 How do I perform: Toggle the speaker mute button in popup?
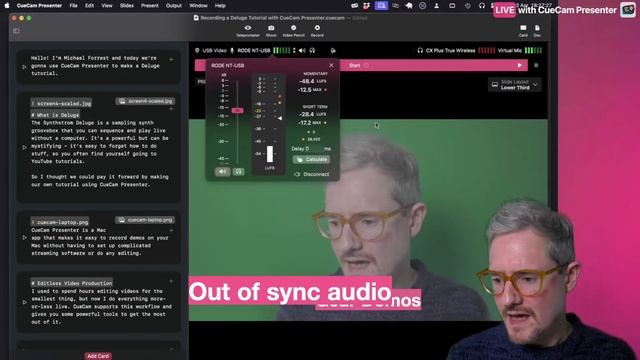coord(222,172)
